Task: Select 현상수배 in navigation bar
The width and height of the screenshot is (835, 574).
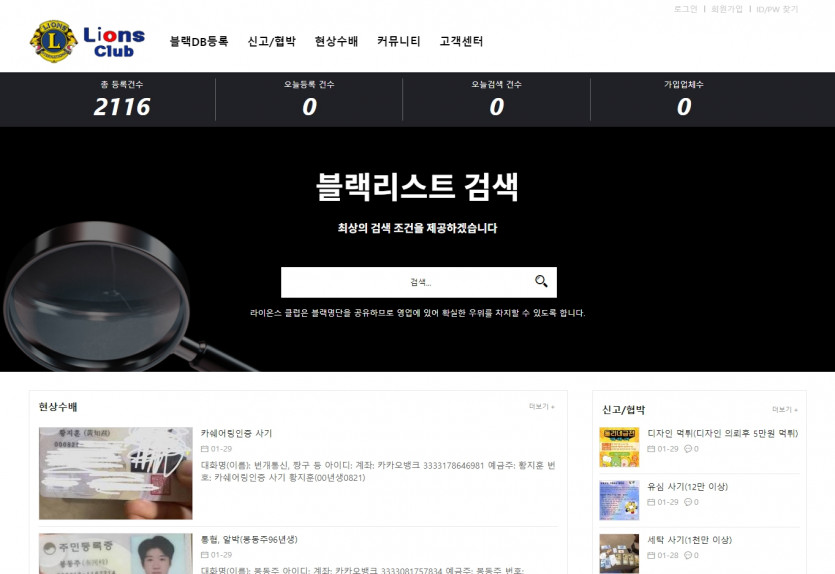Action: (336, 42)
